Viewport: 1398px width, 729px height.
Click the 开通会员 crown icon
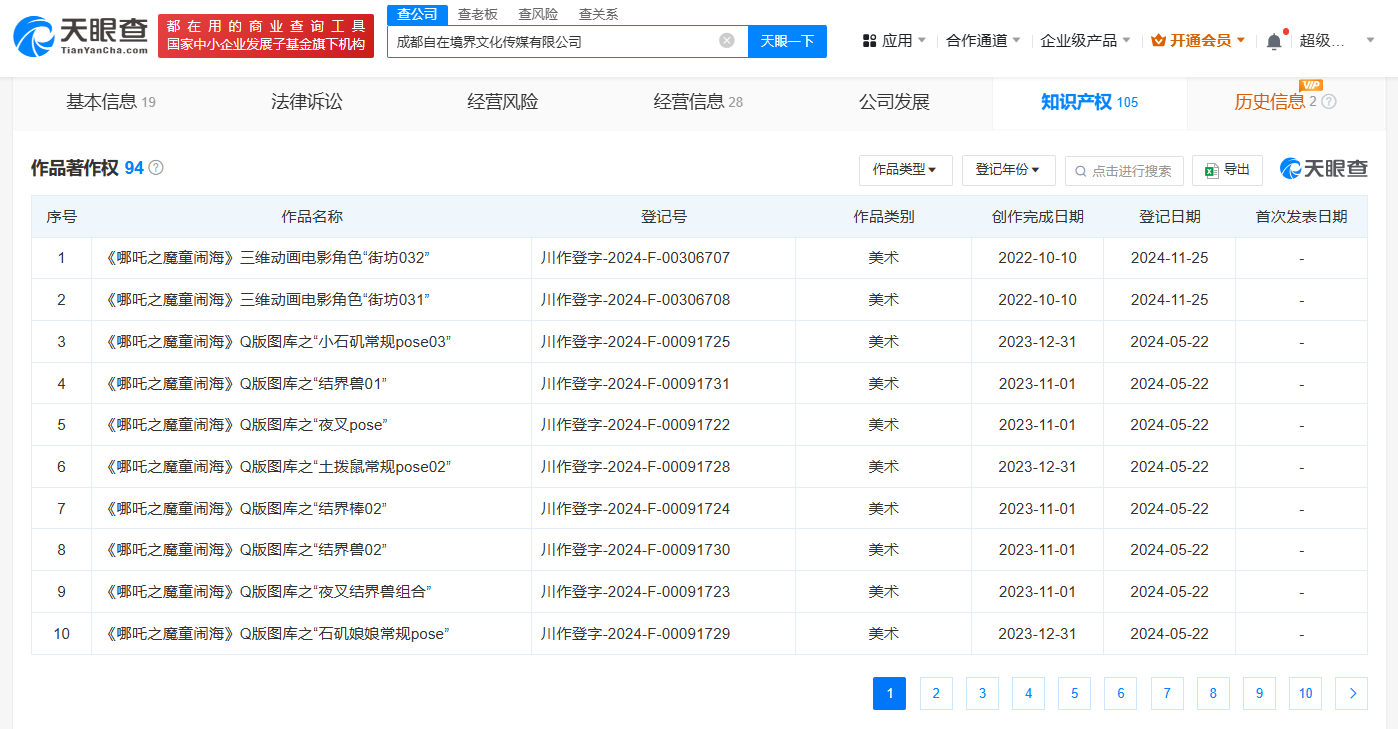point(1158,41)
